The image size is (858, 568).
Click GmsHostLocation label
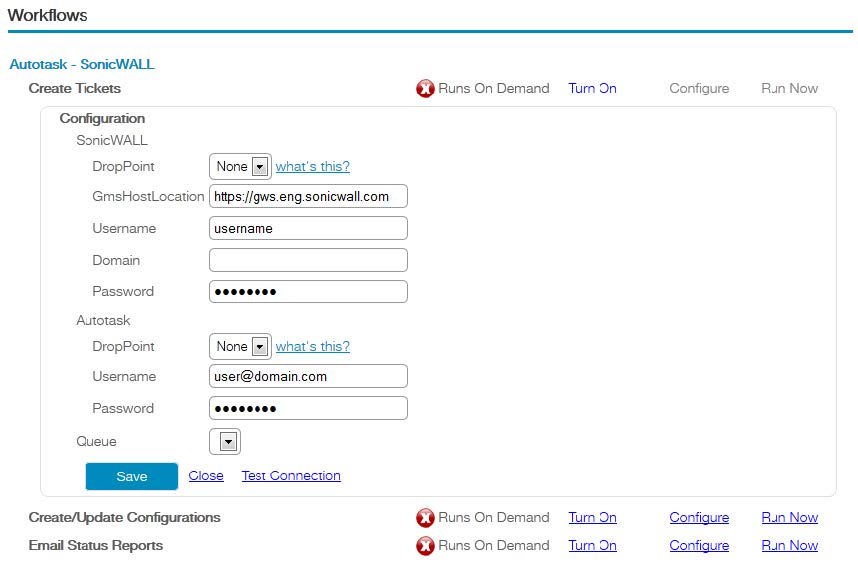coord(148,196)
